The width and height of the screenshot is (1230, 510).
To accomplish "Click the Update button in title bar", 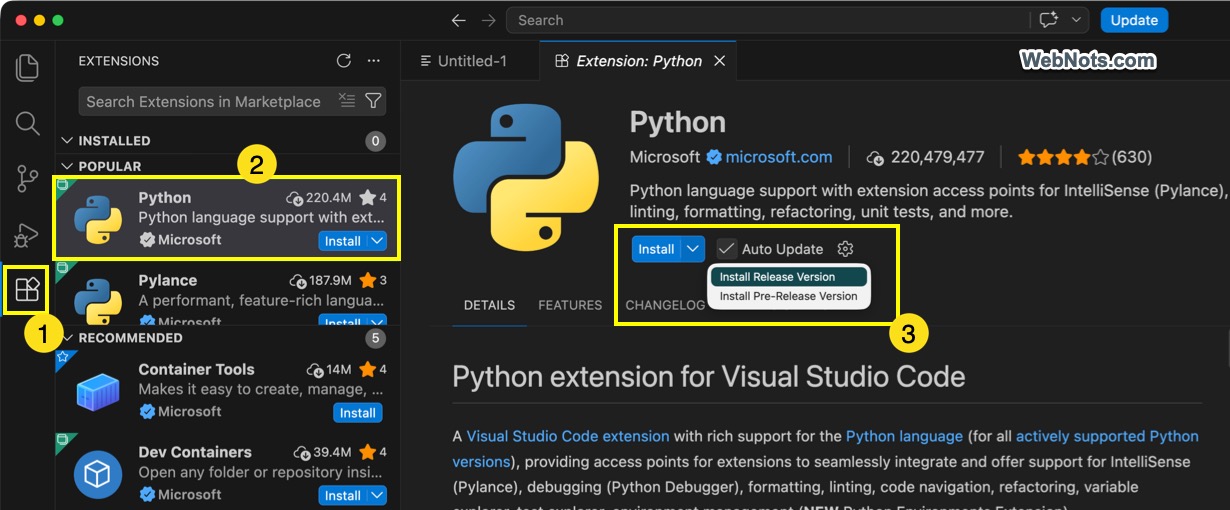I will click(x=1134, y=20).
